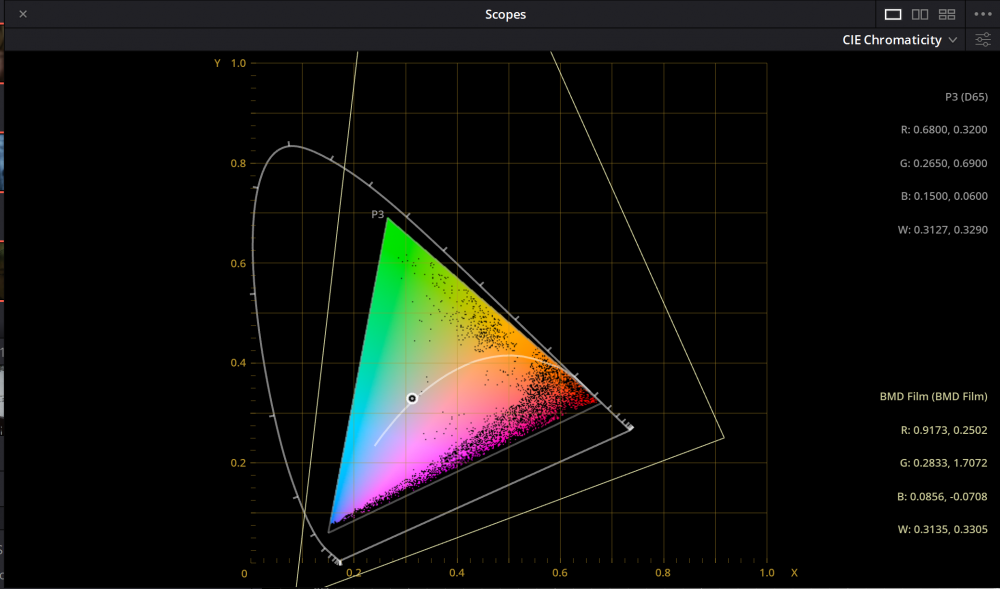The height and width of the screenshot is (589, 1000).
Task: Click the red corner of the P3 triangle
Action: click(598, 402)
